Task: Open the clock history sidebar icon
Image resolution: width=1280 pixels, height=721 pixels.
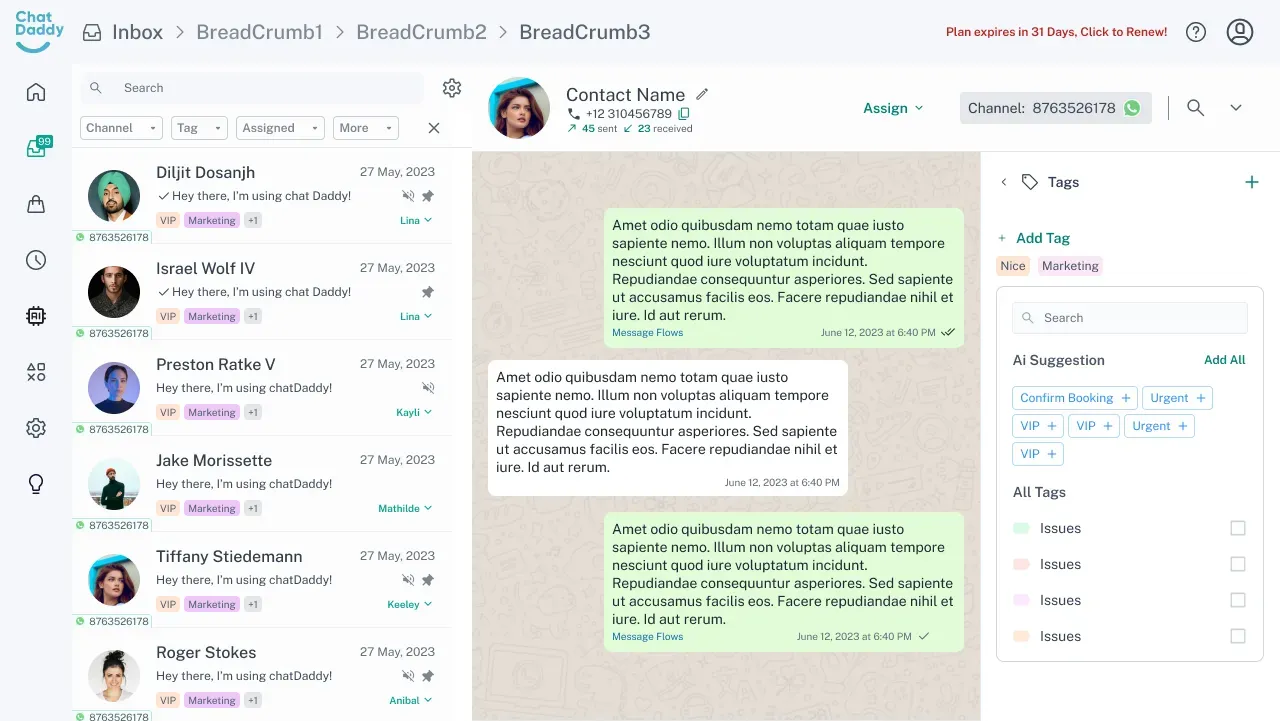Action: 36,260
